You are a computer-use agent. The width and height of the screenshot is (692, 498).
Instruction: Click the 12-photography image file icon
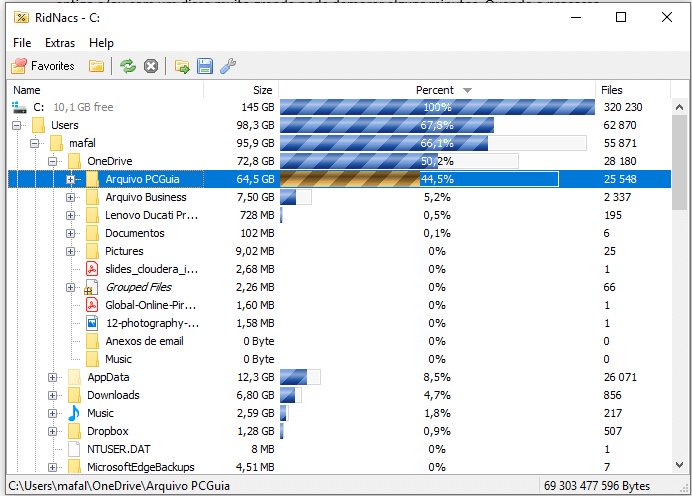[x=92, y=323]
